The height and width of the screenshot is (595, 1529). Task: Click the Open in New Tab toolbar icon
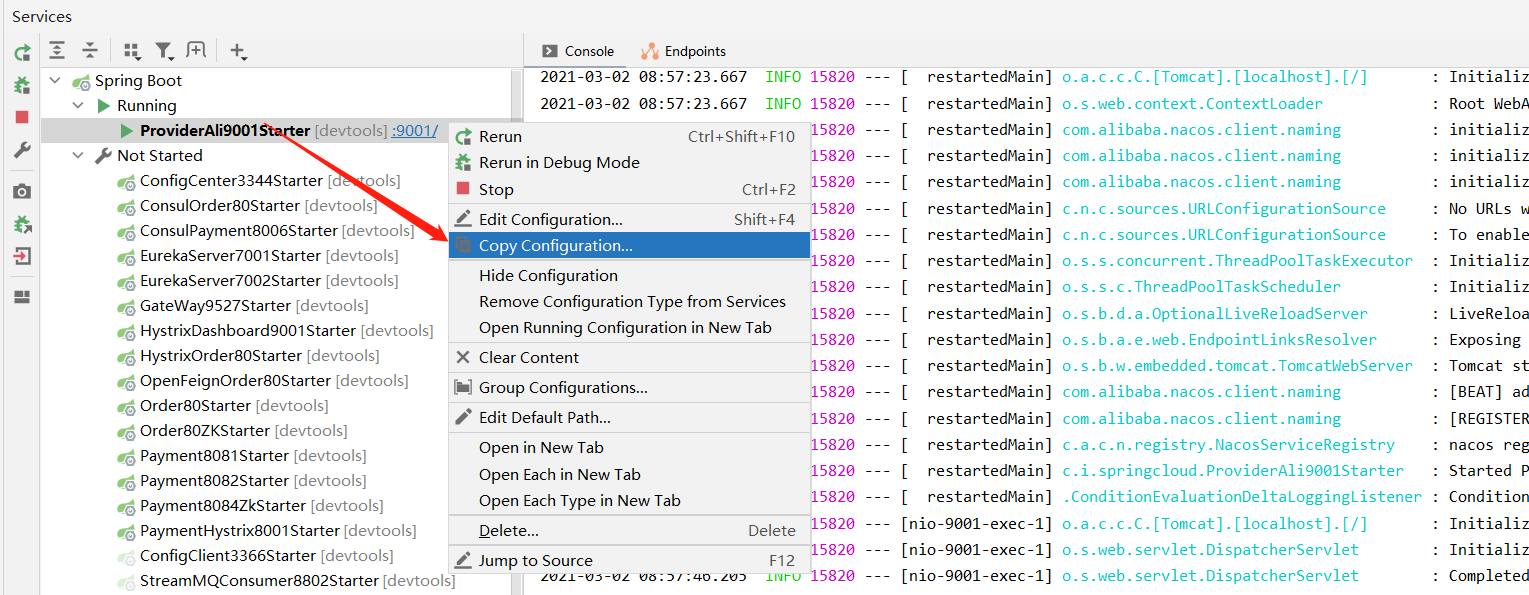click(196, 50)
